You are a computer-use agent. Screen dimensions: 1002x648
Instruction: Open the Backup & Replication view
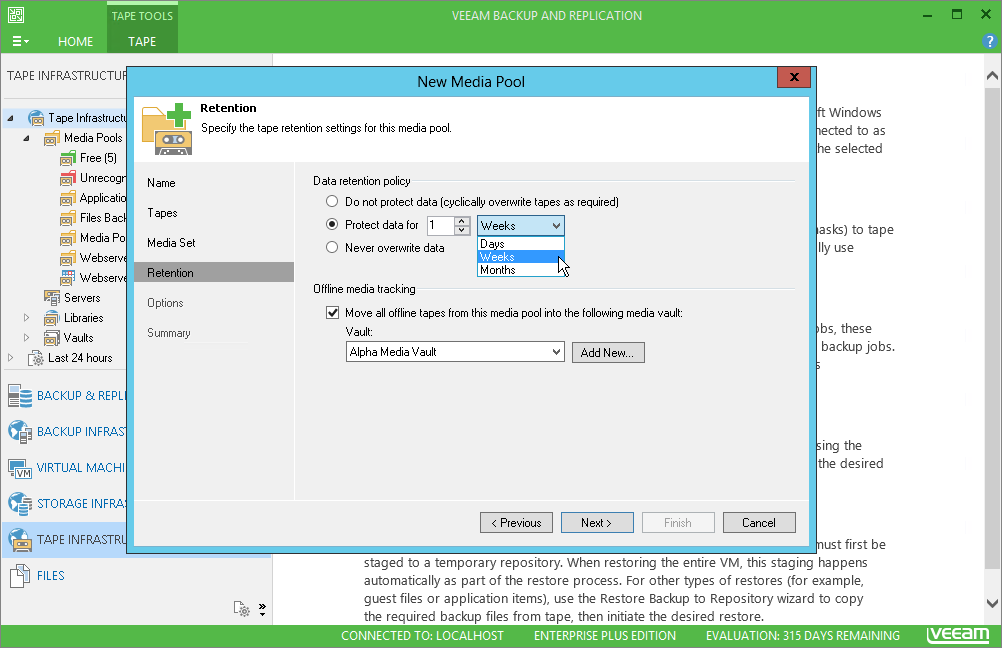pyautogui.click(x=60, y=396)
